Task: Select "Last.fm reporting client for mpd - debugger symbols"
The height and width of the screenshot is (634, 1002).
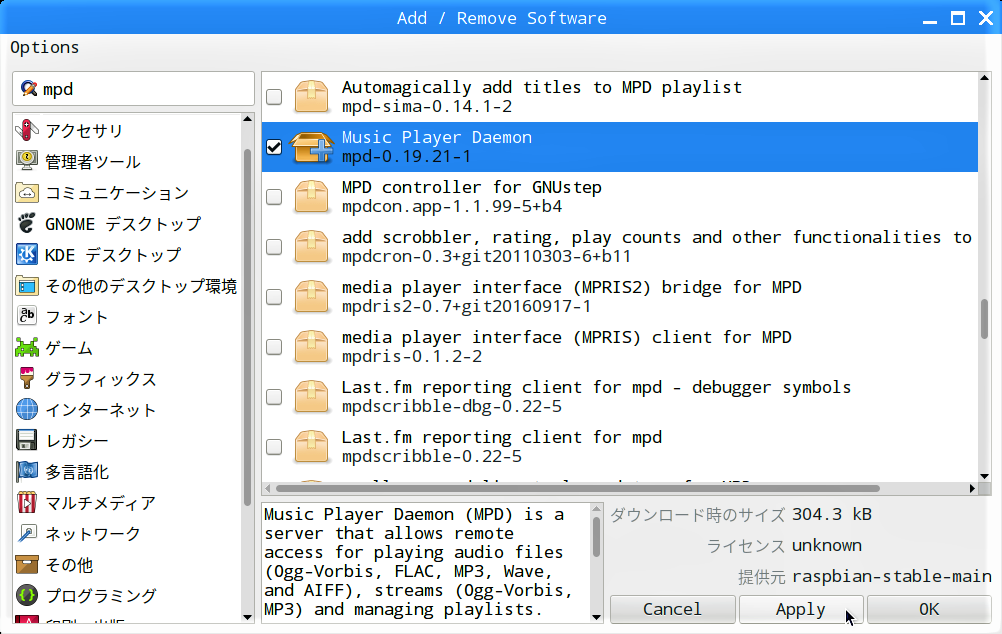Action: click(596, 387)
